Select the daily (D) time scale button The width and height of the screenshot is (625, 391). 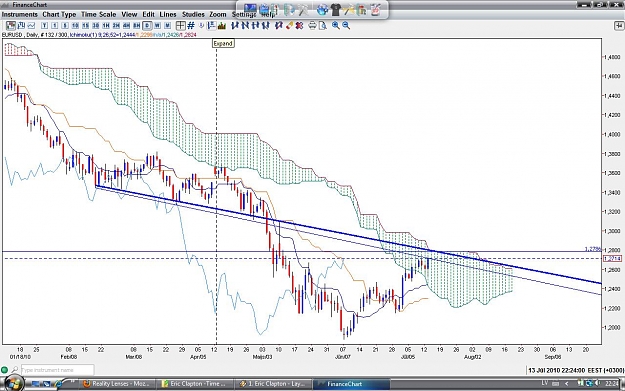[x=147, y=26]
